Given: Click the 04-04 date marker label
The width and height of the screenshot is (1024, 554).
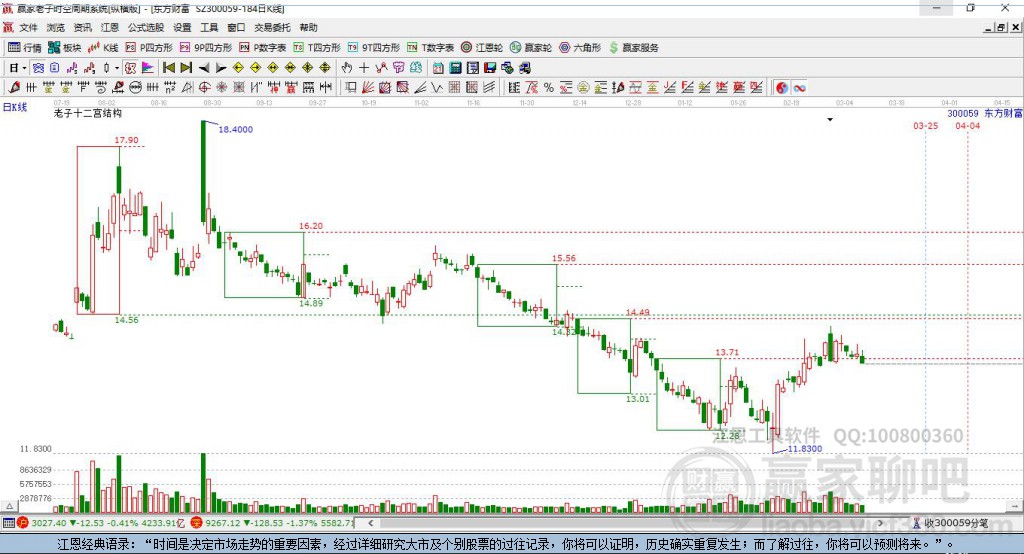Looking at the screenshot, I should pos(967,125).
